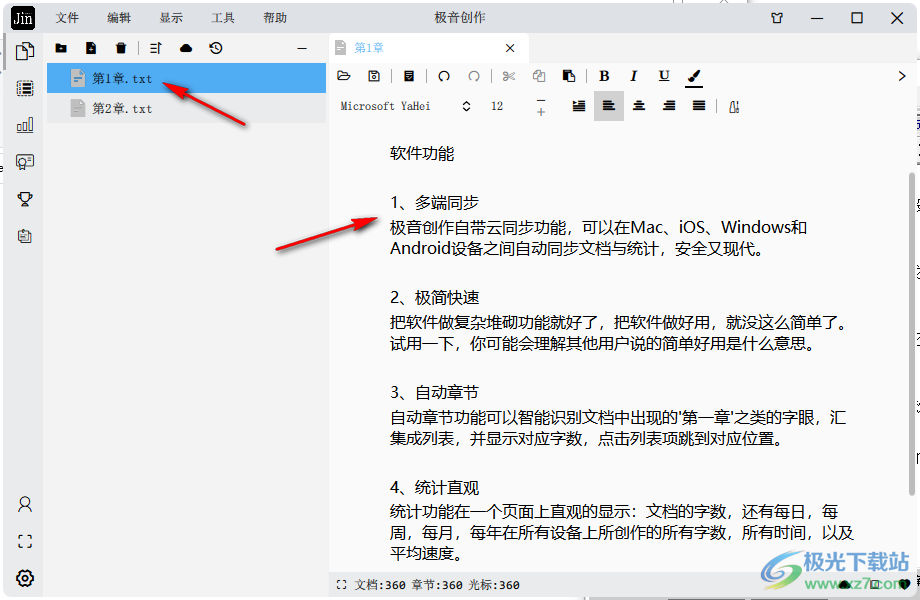Expand more toolbar options chevron
Screen dimensions: 920x600
pyautogui.click(x=902, y=76)
